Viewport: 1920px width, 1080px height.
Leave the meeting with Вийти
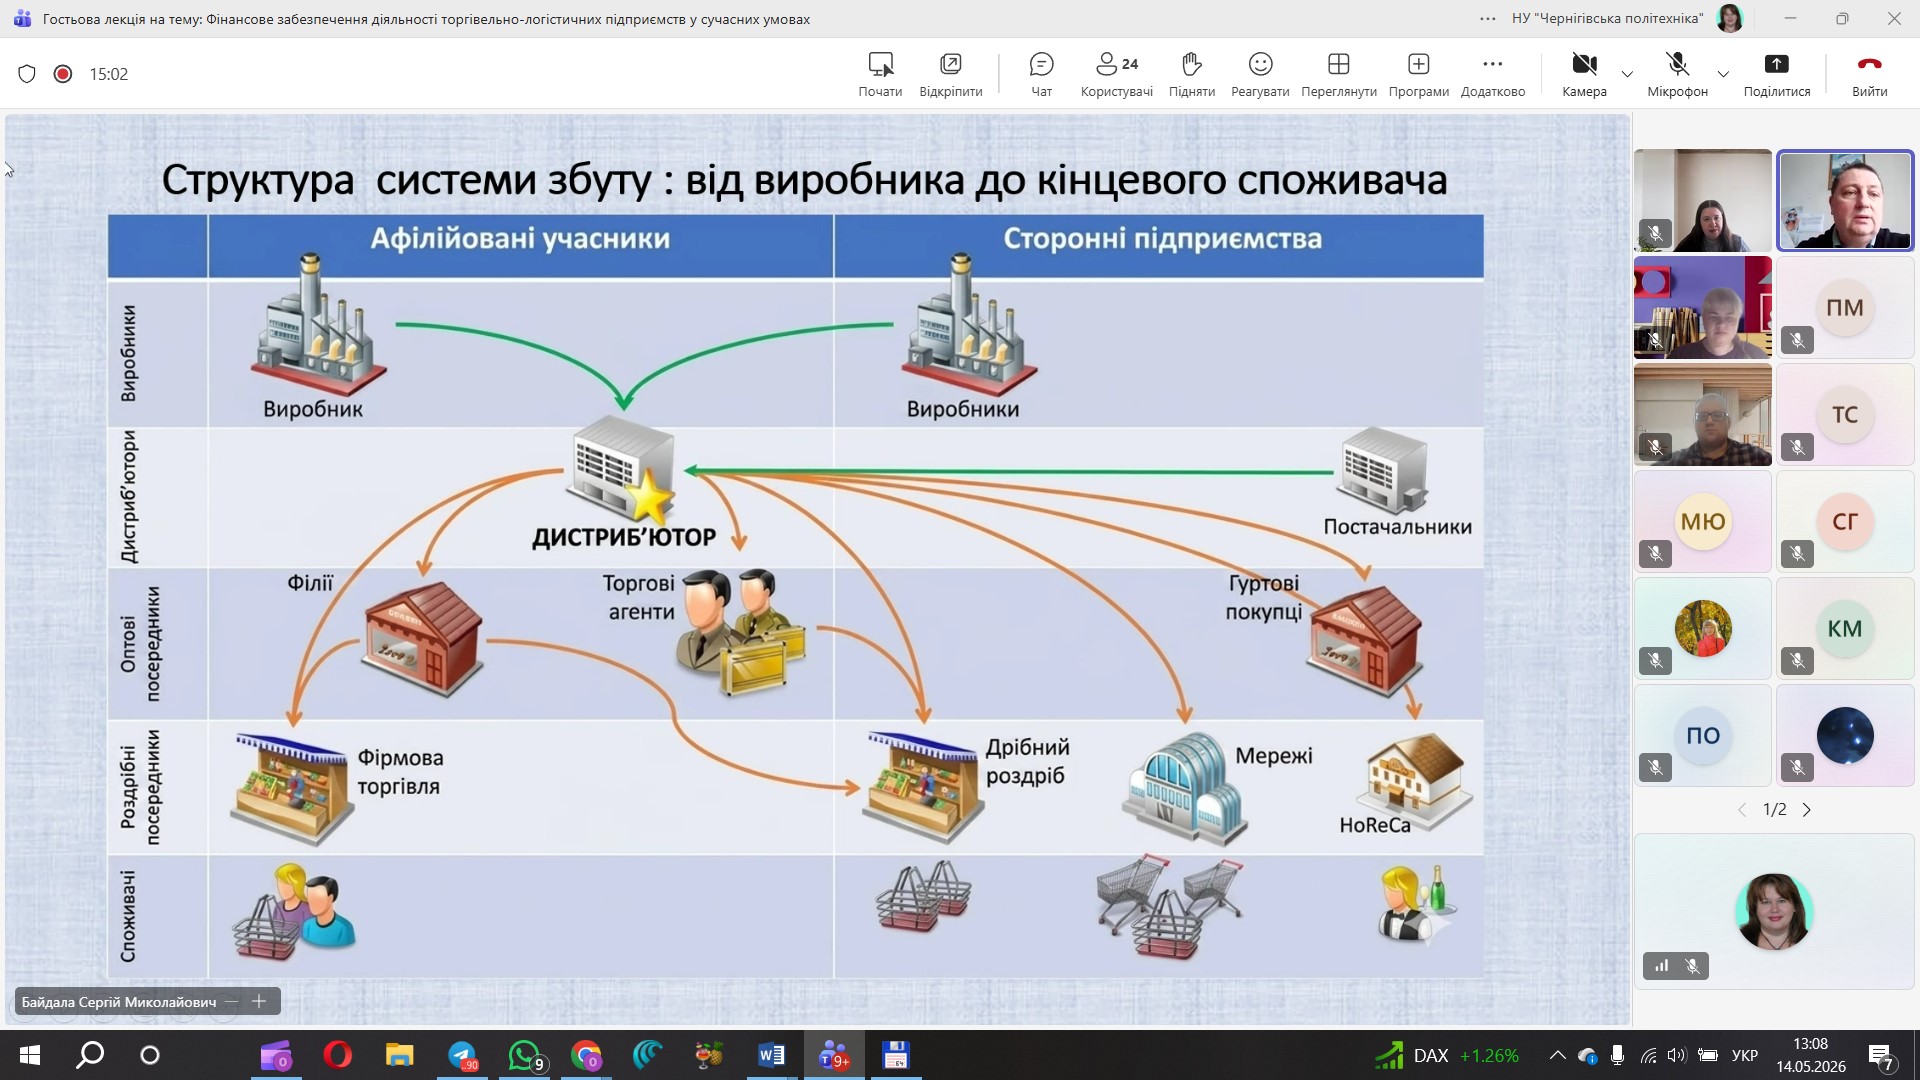tap(1869, 75)
